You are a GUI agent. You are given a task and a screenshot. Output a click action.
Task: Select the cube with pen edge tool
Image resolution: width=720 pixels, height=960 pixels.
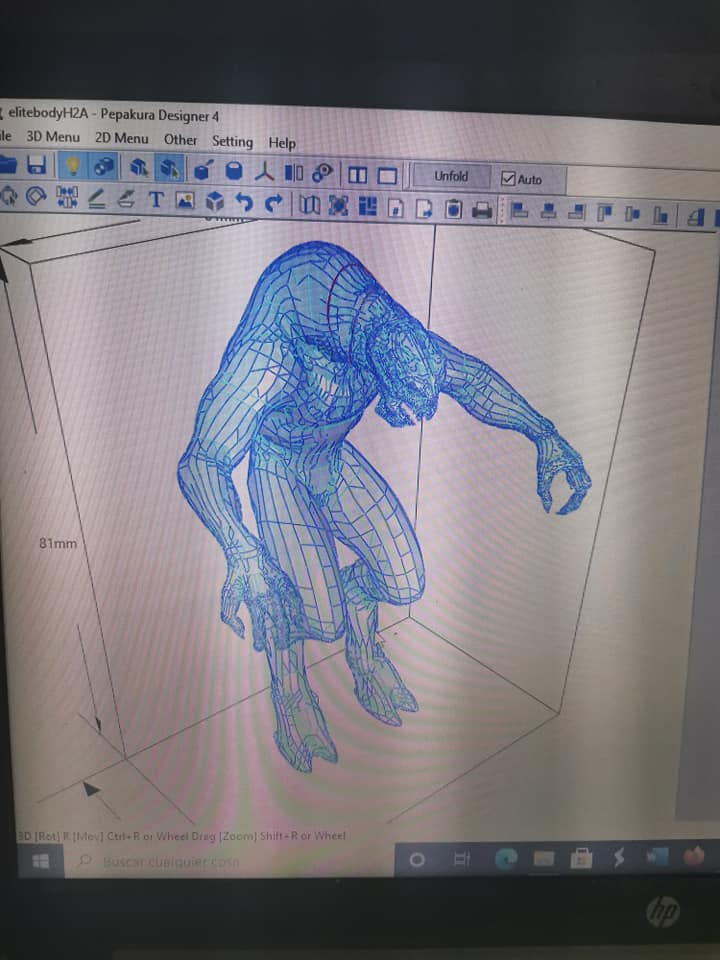point(203,170)
